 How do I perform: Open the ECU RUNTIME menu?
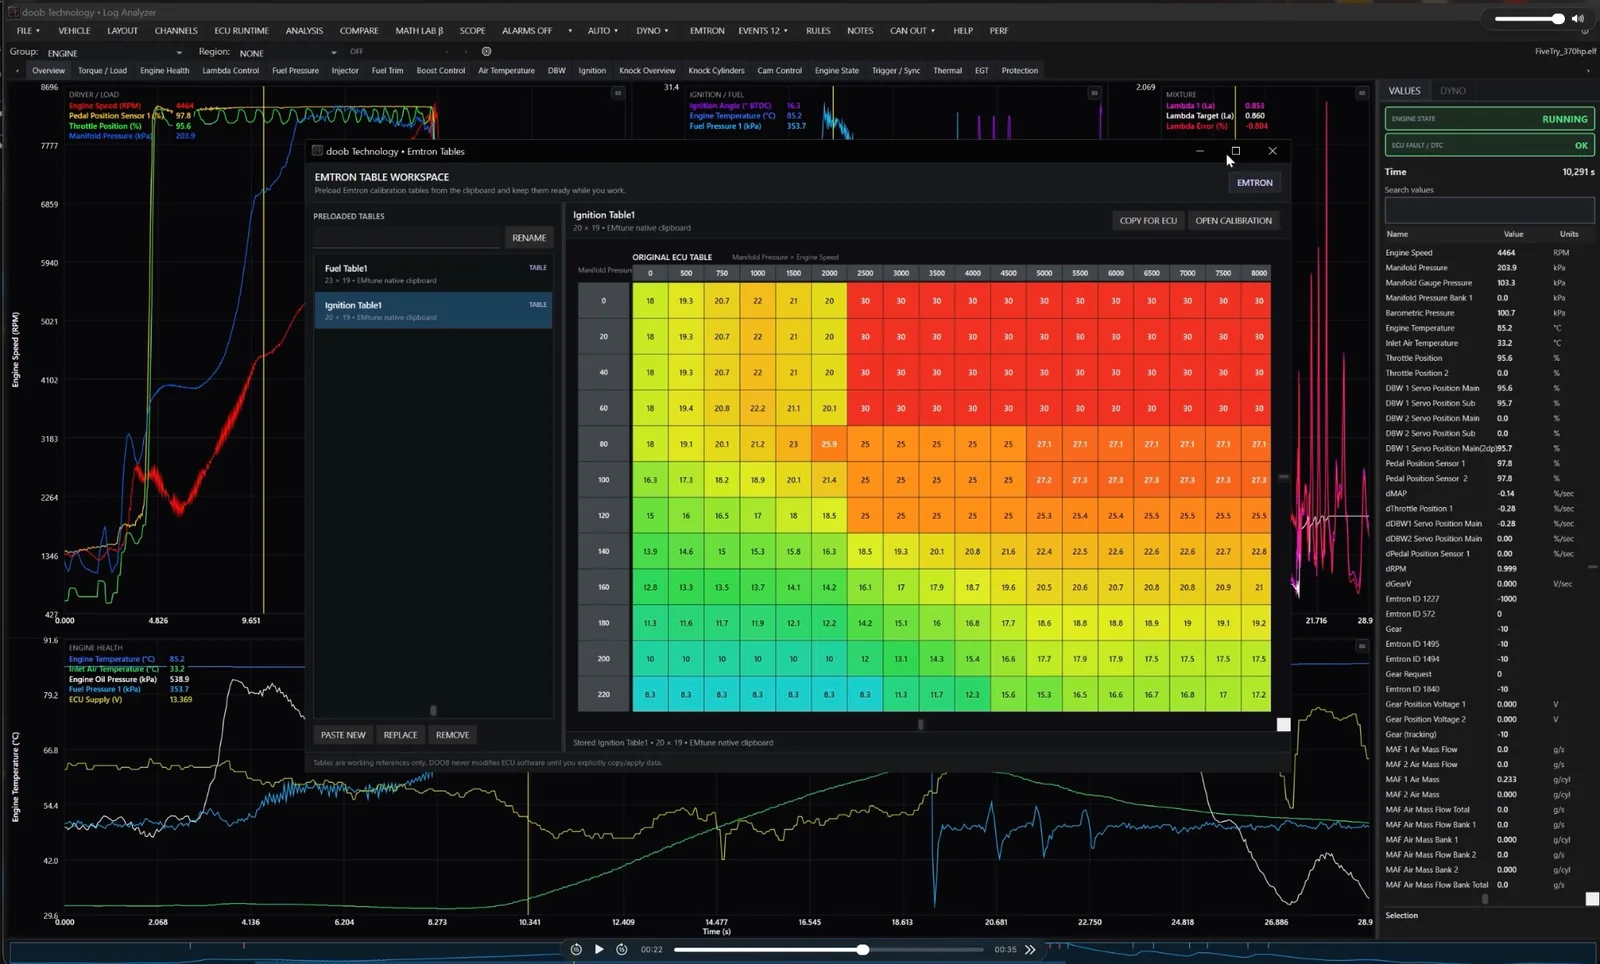coord(241,31)
